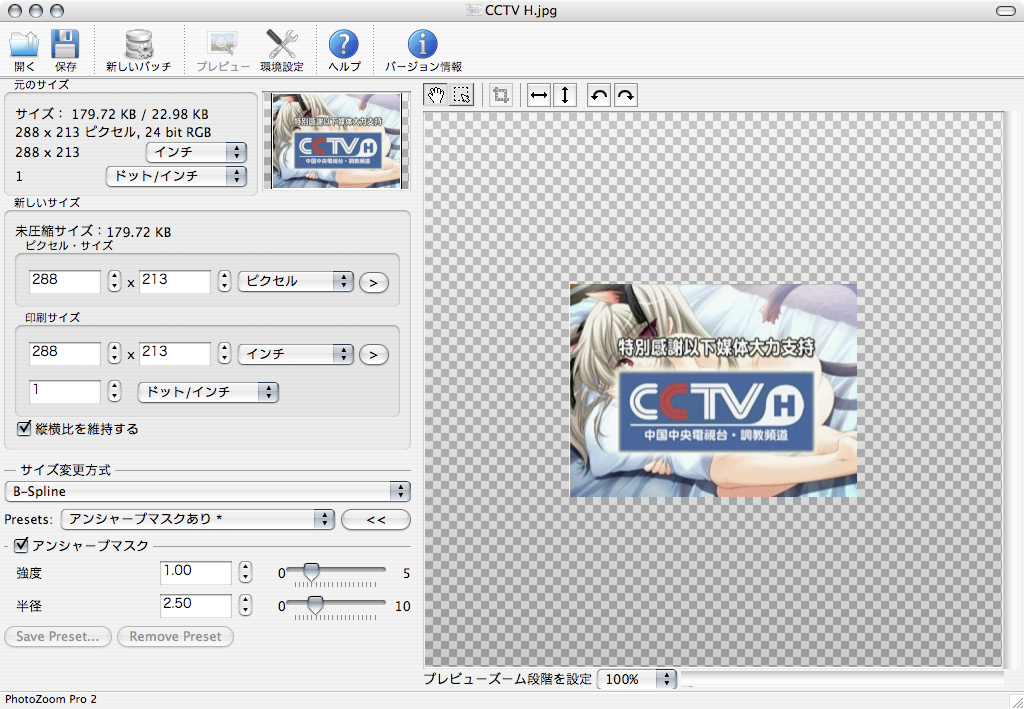Image resolution: width=1024 pixels, height=709 pixels.
Task: Flip the image vertically
Action: [x=565, y=95]
